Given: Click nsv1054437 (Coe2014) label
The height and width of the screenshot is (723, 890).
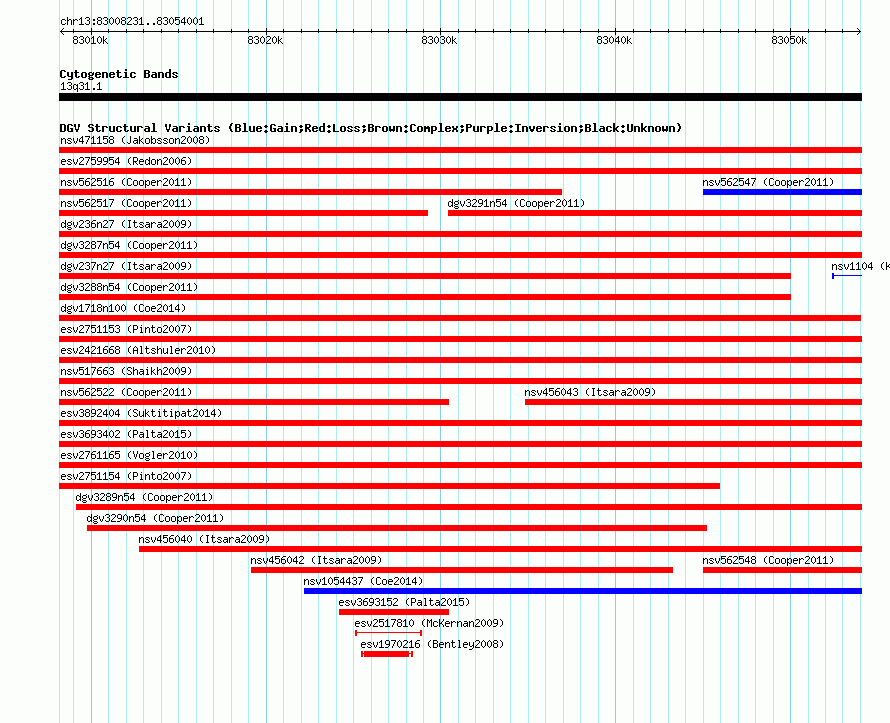Looking at the screenshot, I should 363,581.
